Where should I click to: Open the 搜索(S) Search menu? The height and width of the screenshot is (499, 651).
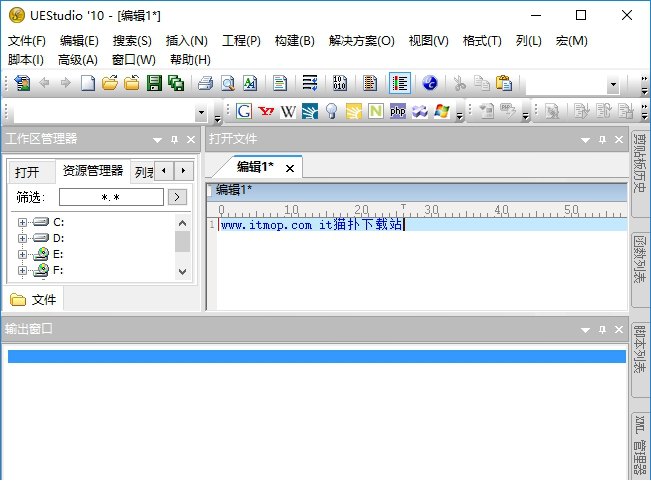coord(132,41)
